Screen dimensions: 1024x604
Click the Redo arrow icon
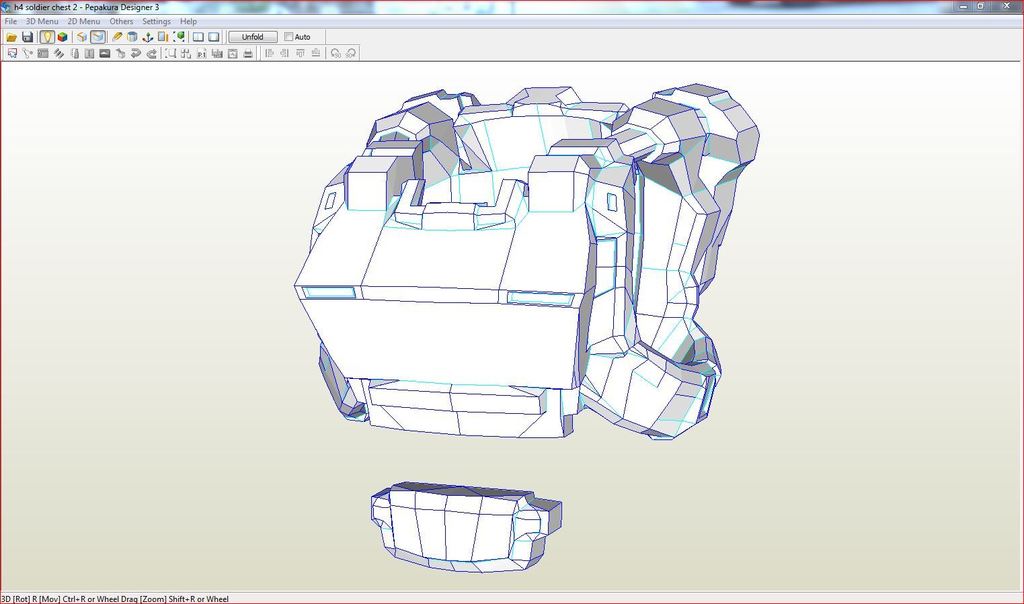(152, 54)
